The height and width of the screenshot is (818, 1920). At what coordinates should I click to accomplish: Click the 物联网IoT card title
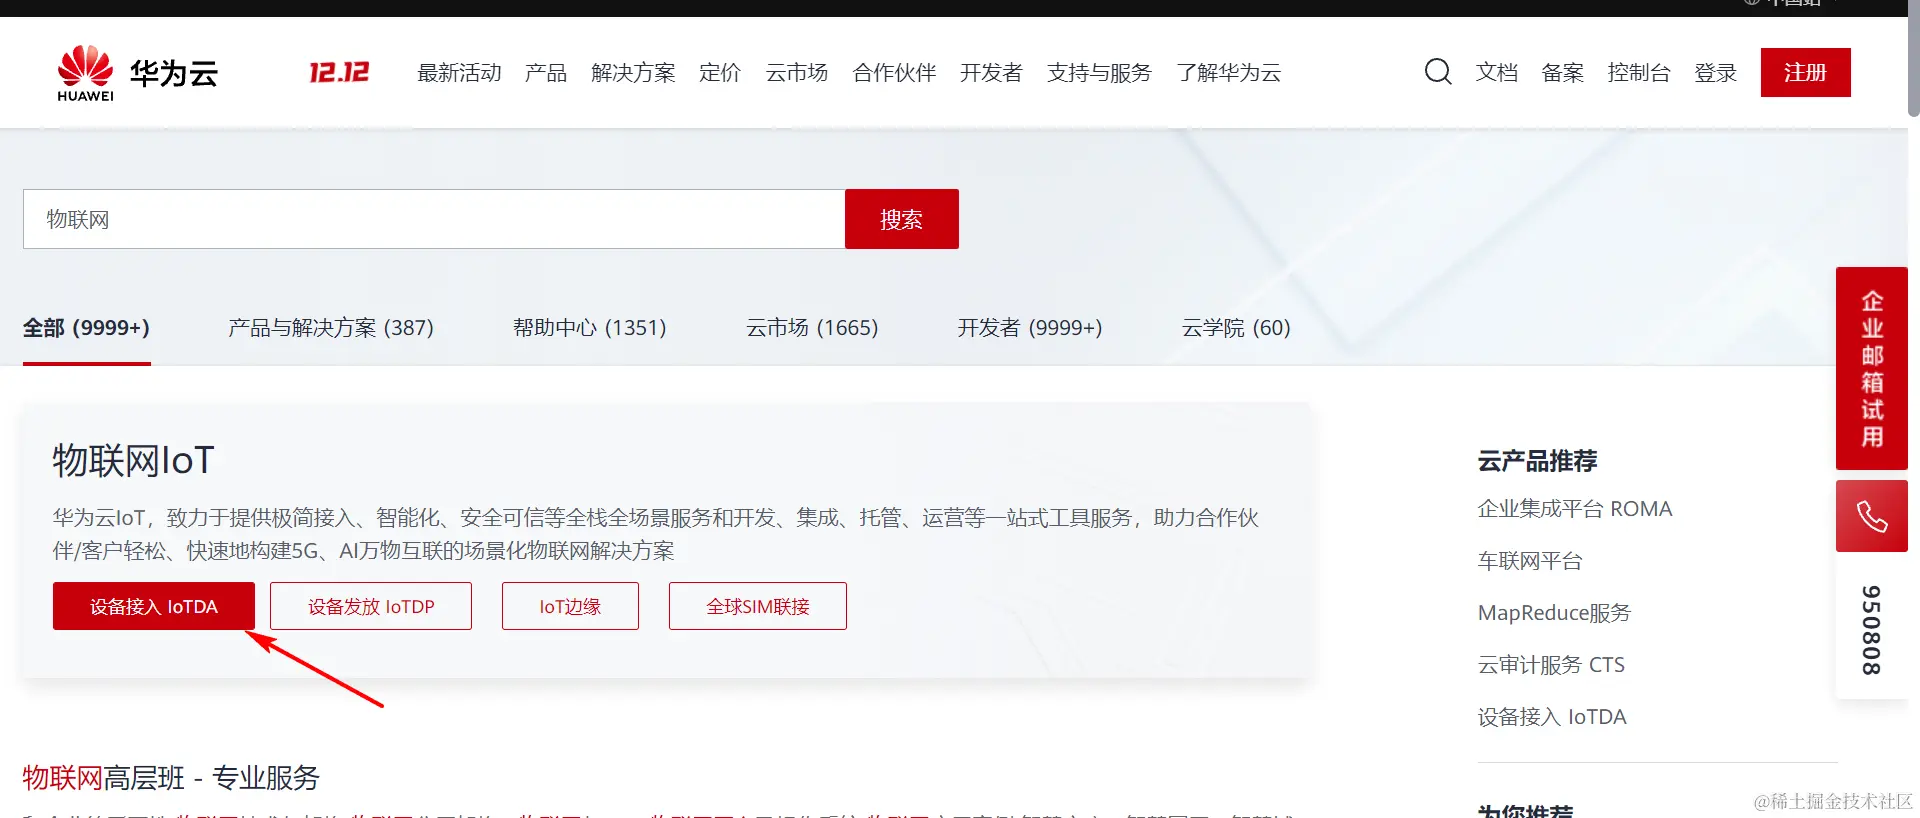point(133,460)
